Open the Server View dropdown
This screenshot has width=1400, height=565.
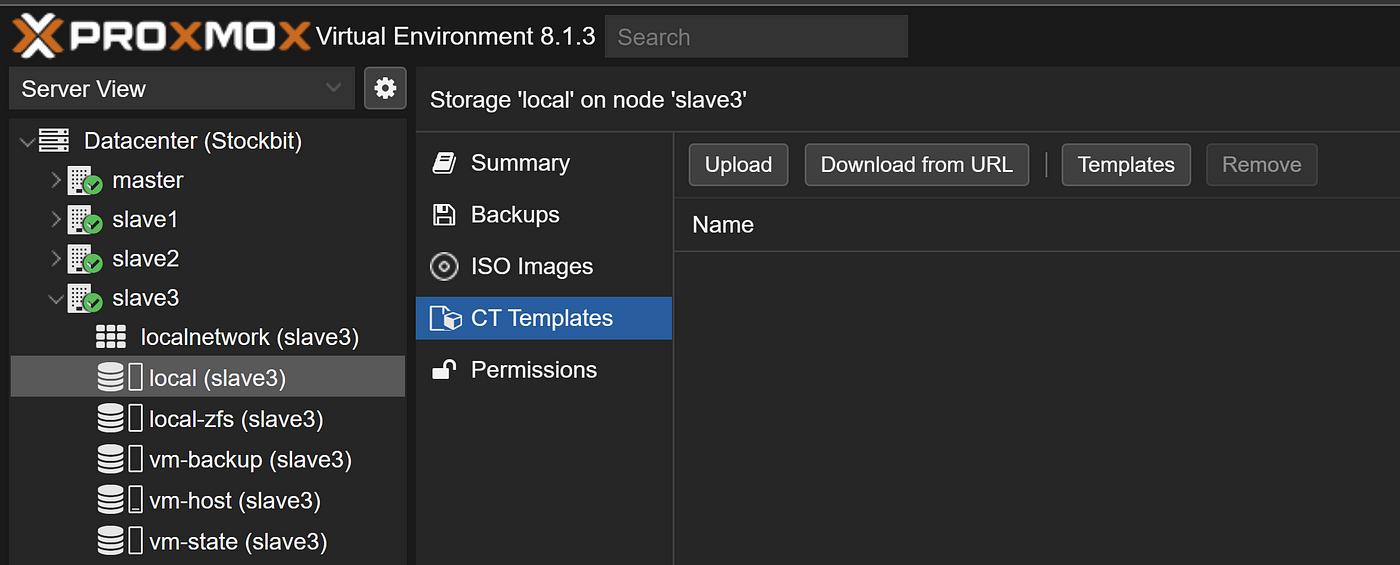coord(182,89)
